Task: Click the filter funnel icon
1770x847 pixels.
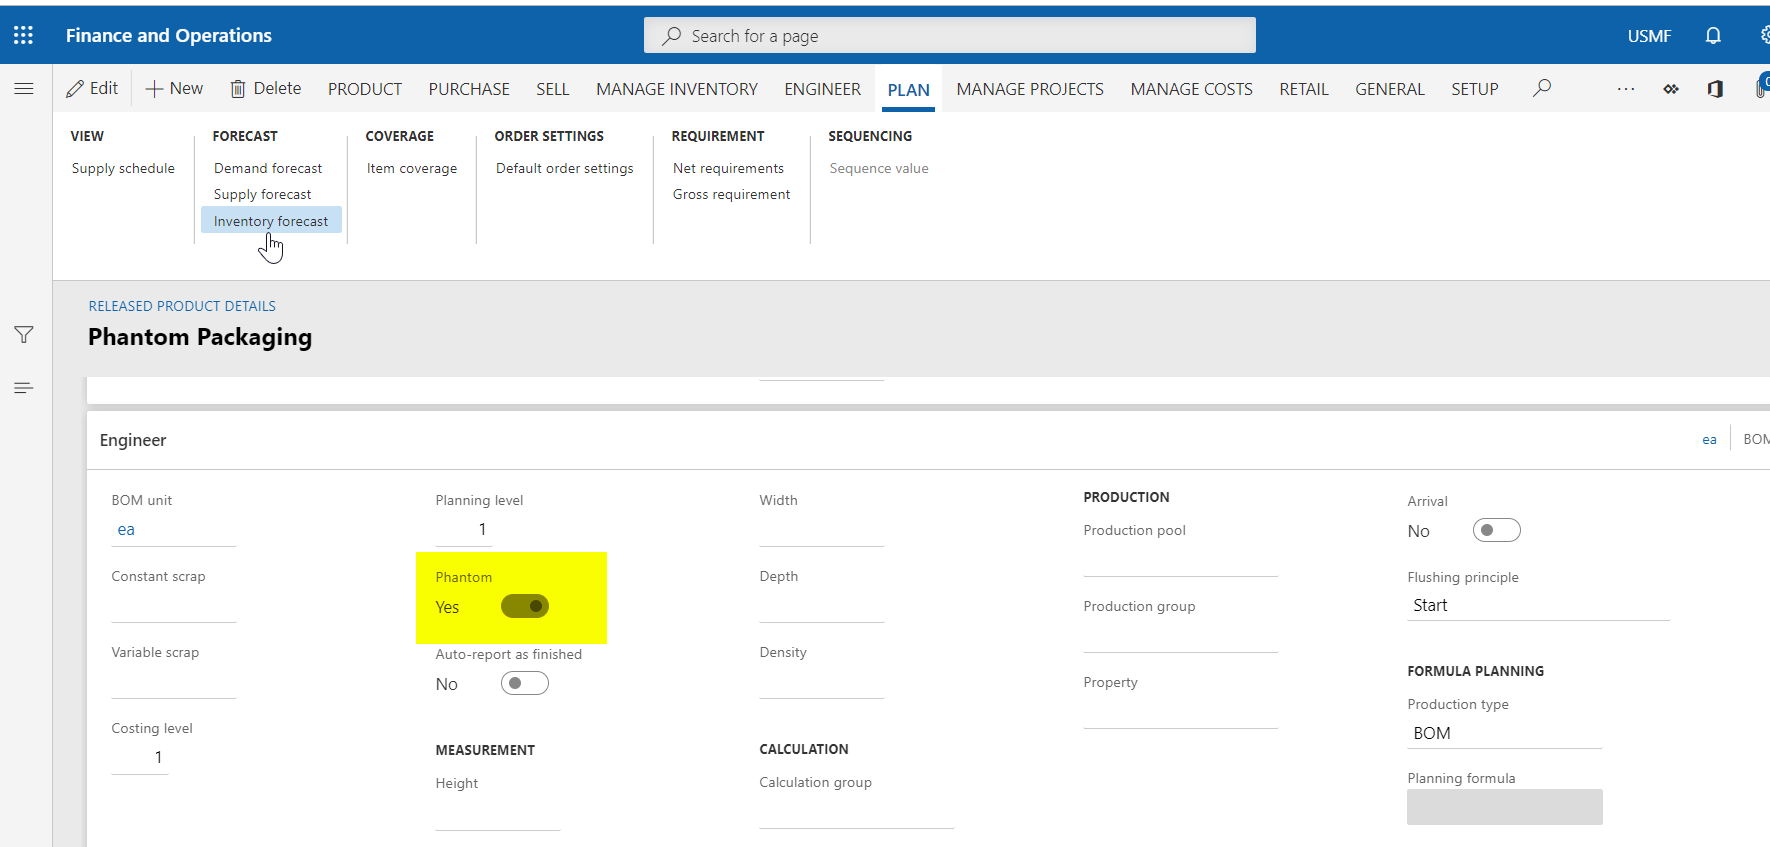Action: pyautogui.click(x=24, y=334)
